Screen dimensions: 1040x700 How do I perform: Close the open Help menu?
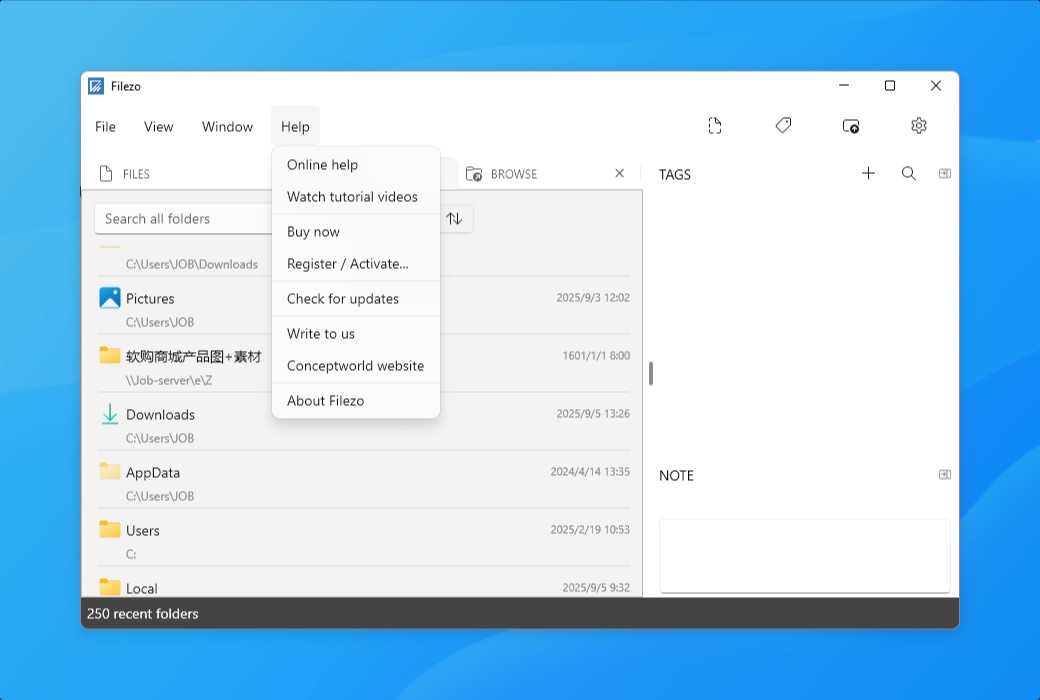click(x=295, y=126)
